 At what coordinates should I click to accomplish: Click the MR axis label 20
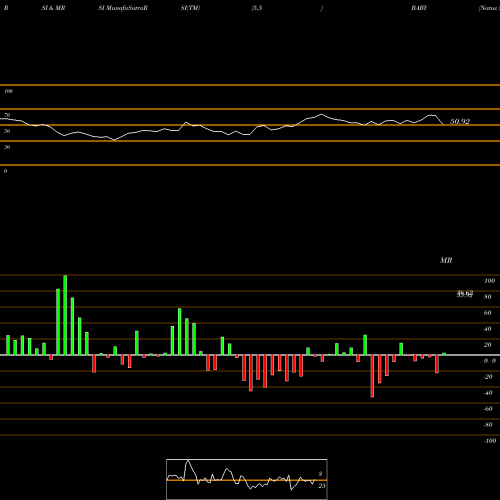click(488, 345)
